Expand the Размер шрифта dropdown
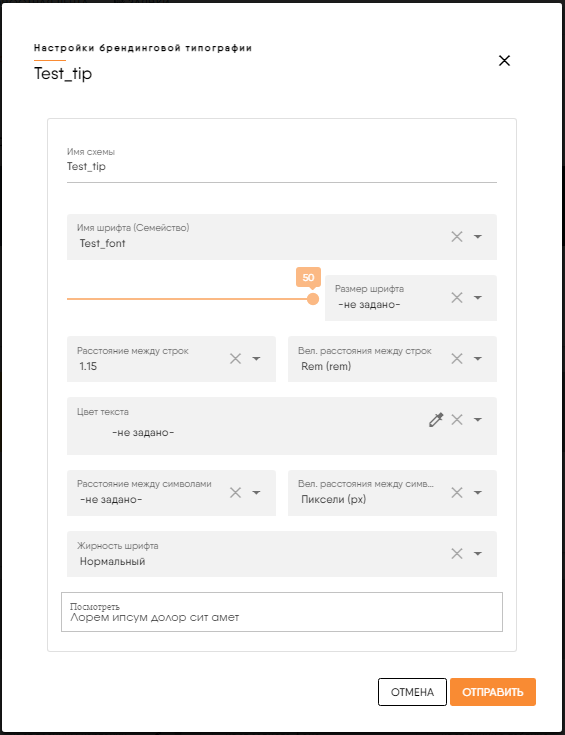Image resolution: width=565 pixels, height=735 pixels. [477, 298]
